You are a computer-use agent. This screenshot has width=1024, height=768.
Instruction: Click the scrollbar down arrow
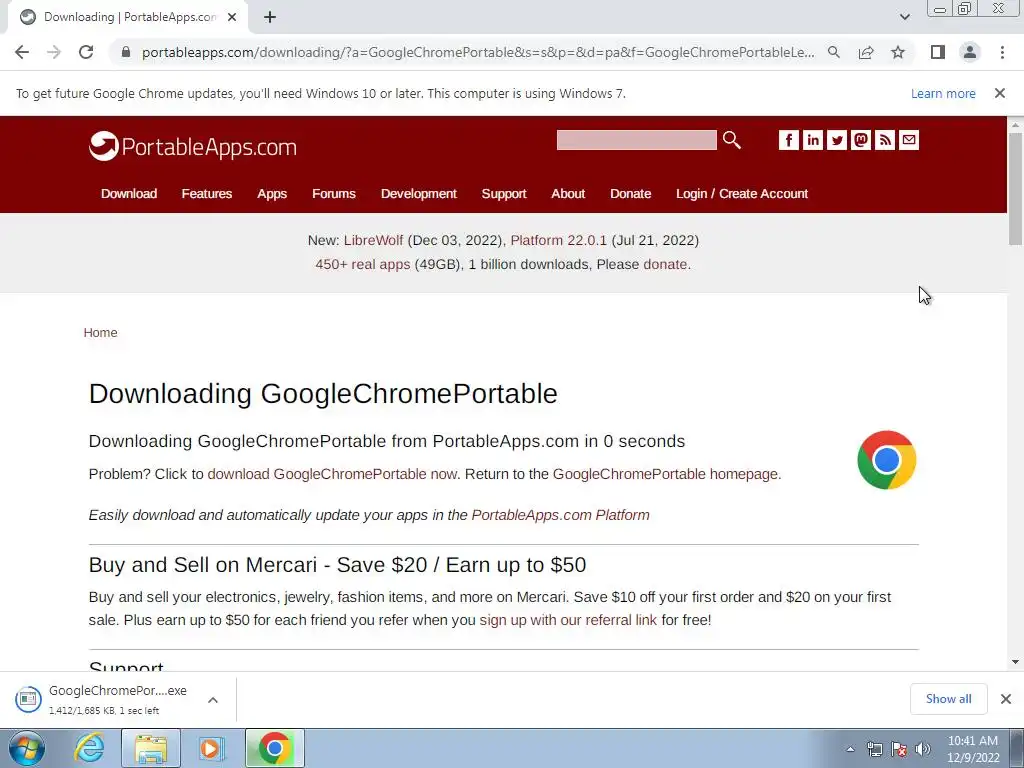tap(1015, 662)
